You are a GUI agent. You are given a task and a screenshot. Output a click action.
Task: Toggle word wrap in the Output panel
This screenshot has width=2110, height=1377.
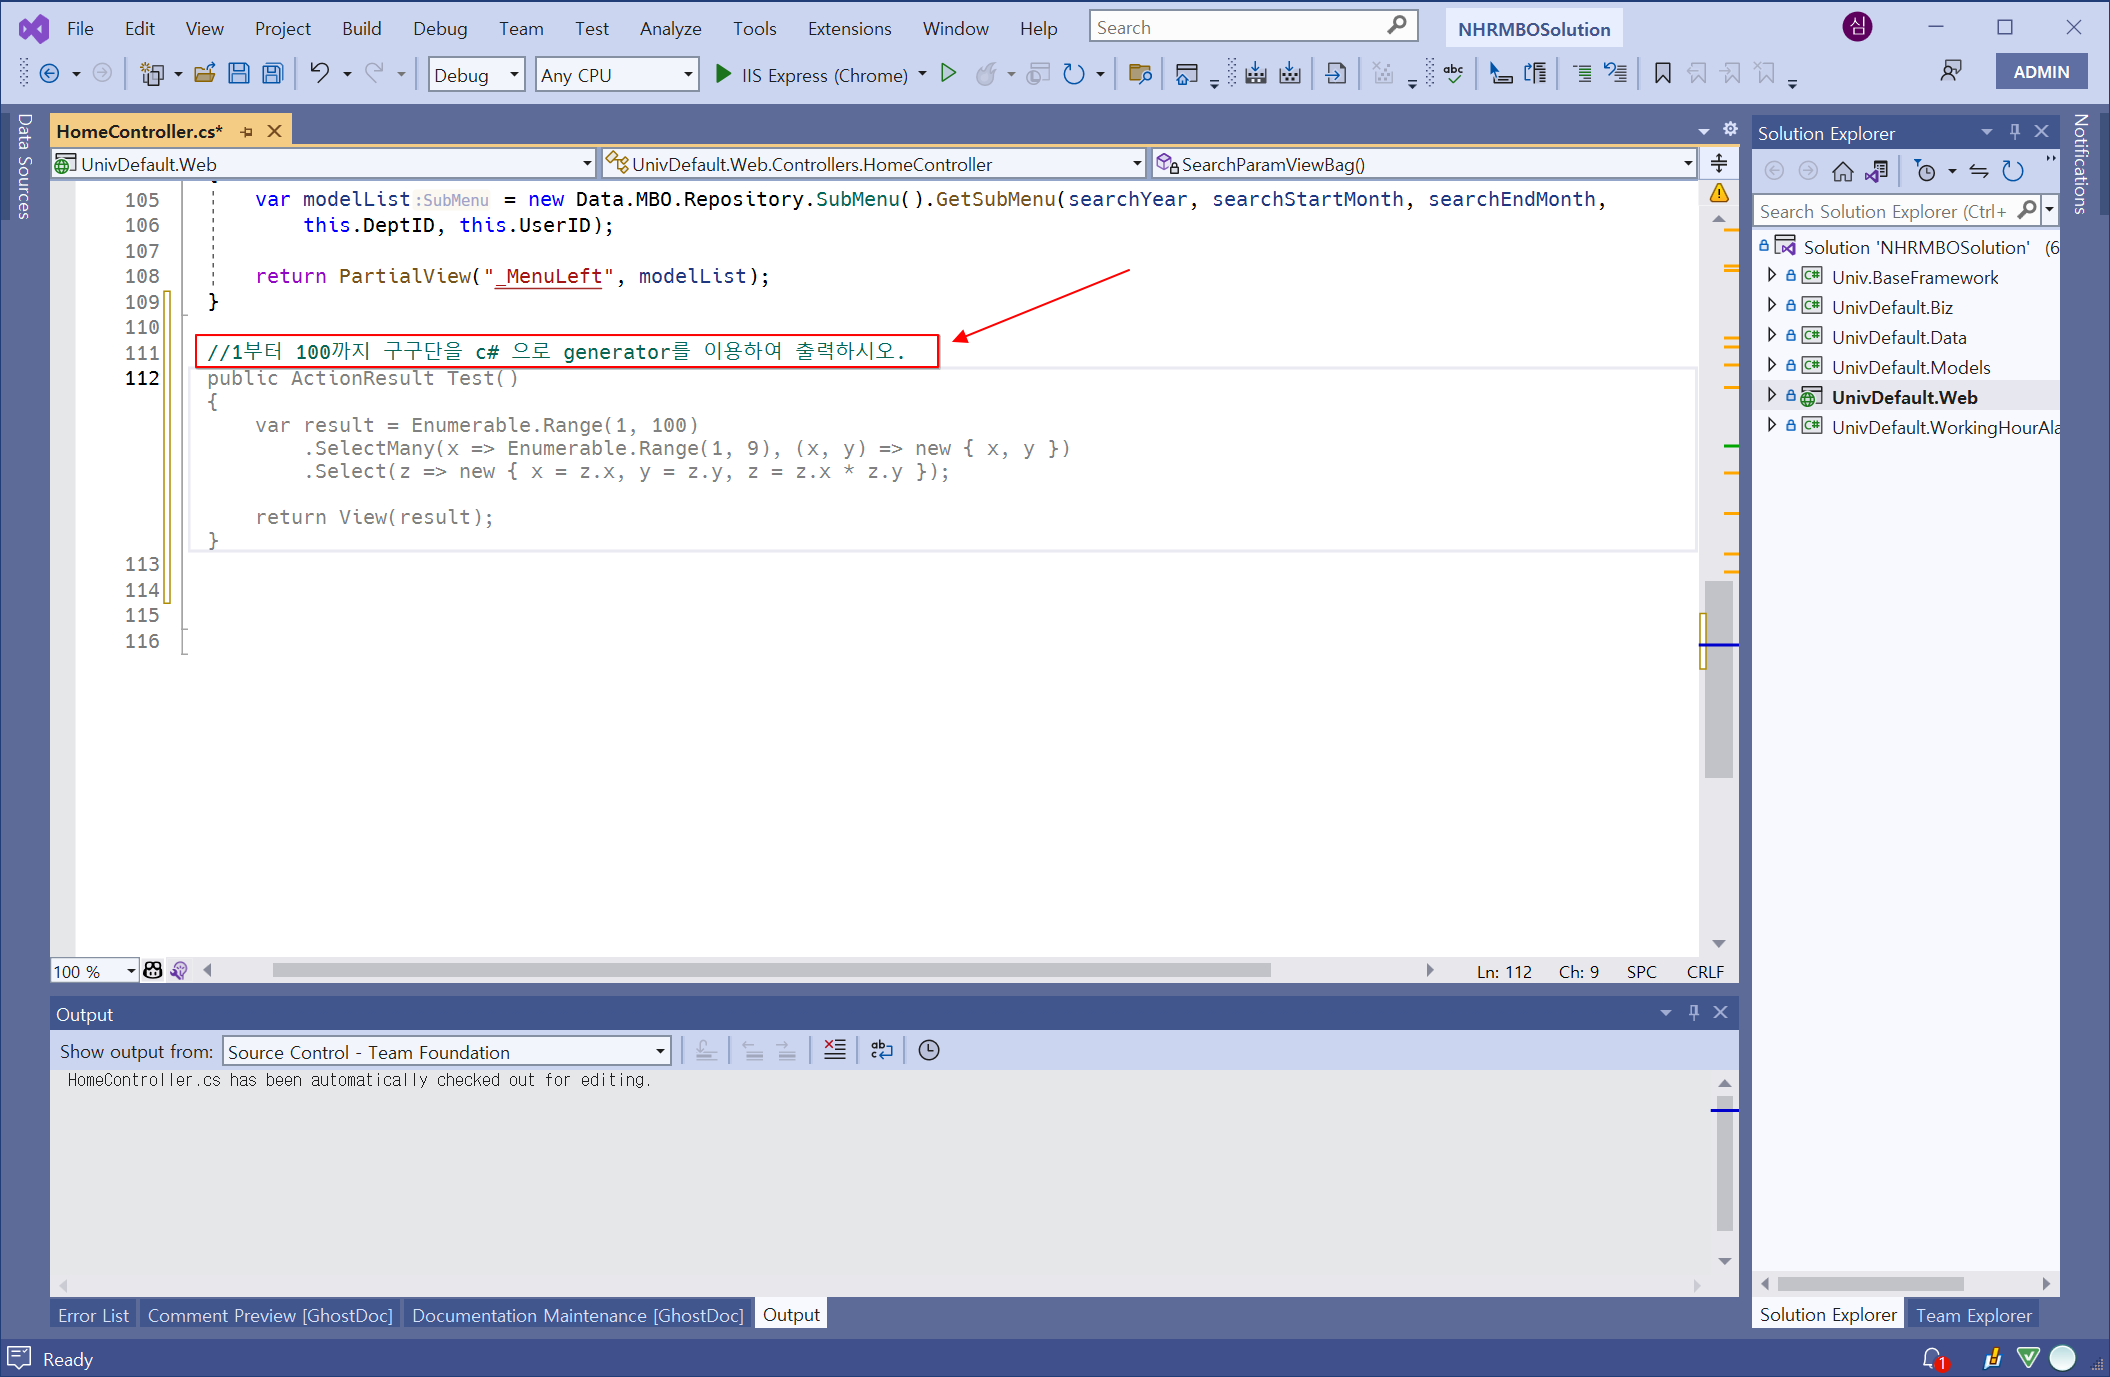tap(881, 1050)
